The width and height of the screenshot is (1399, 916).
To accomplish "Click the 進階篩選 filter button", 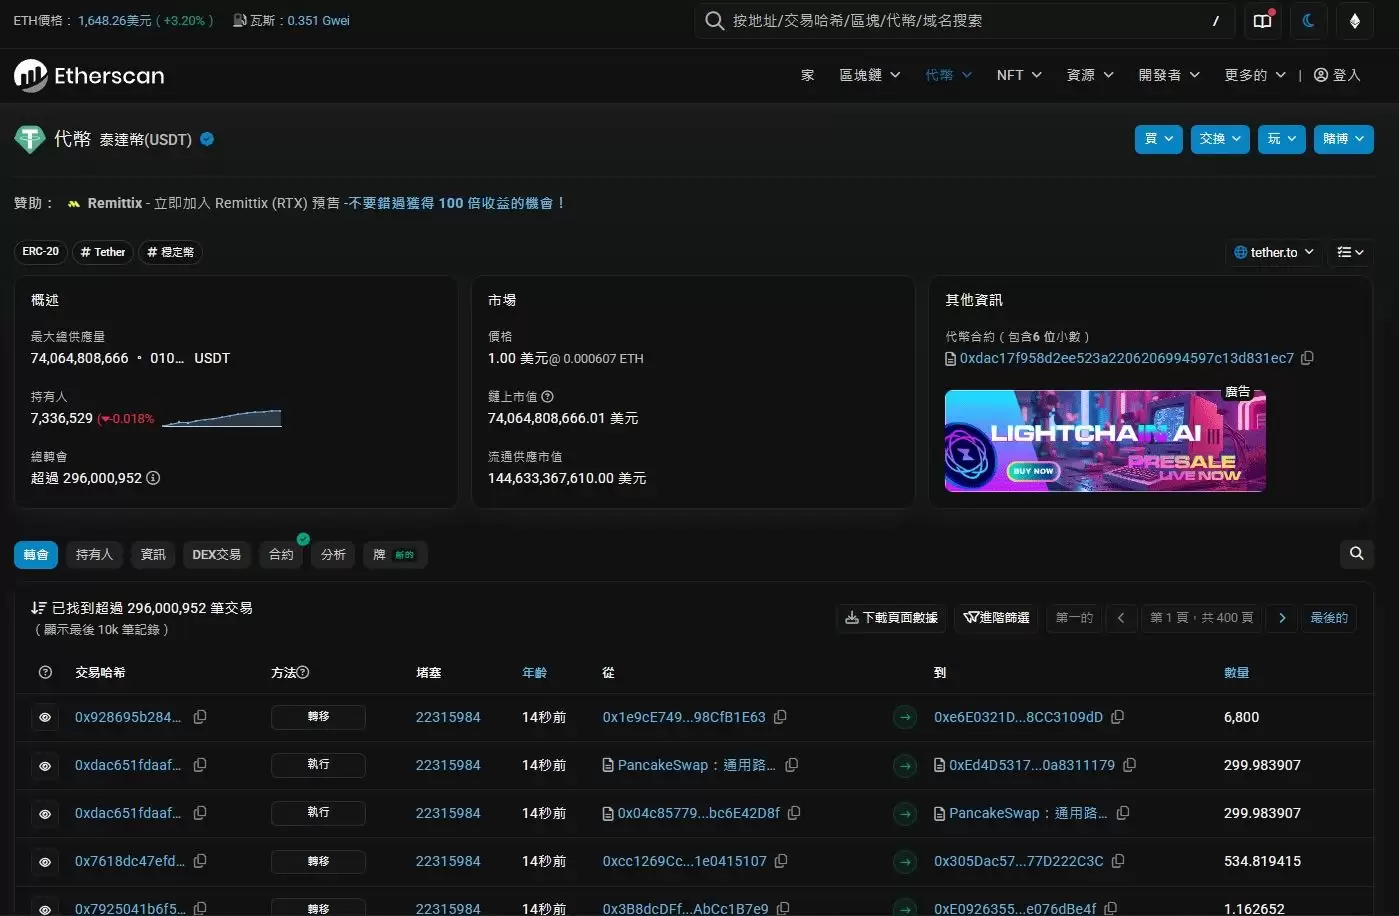I will pyautogui.click(x=996, y=617).
